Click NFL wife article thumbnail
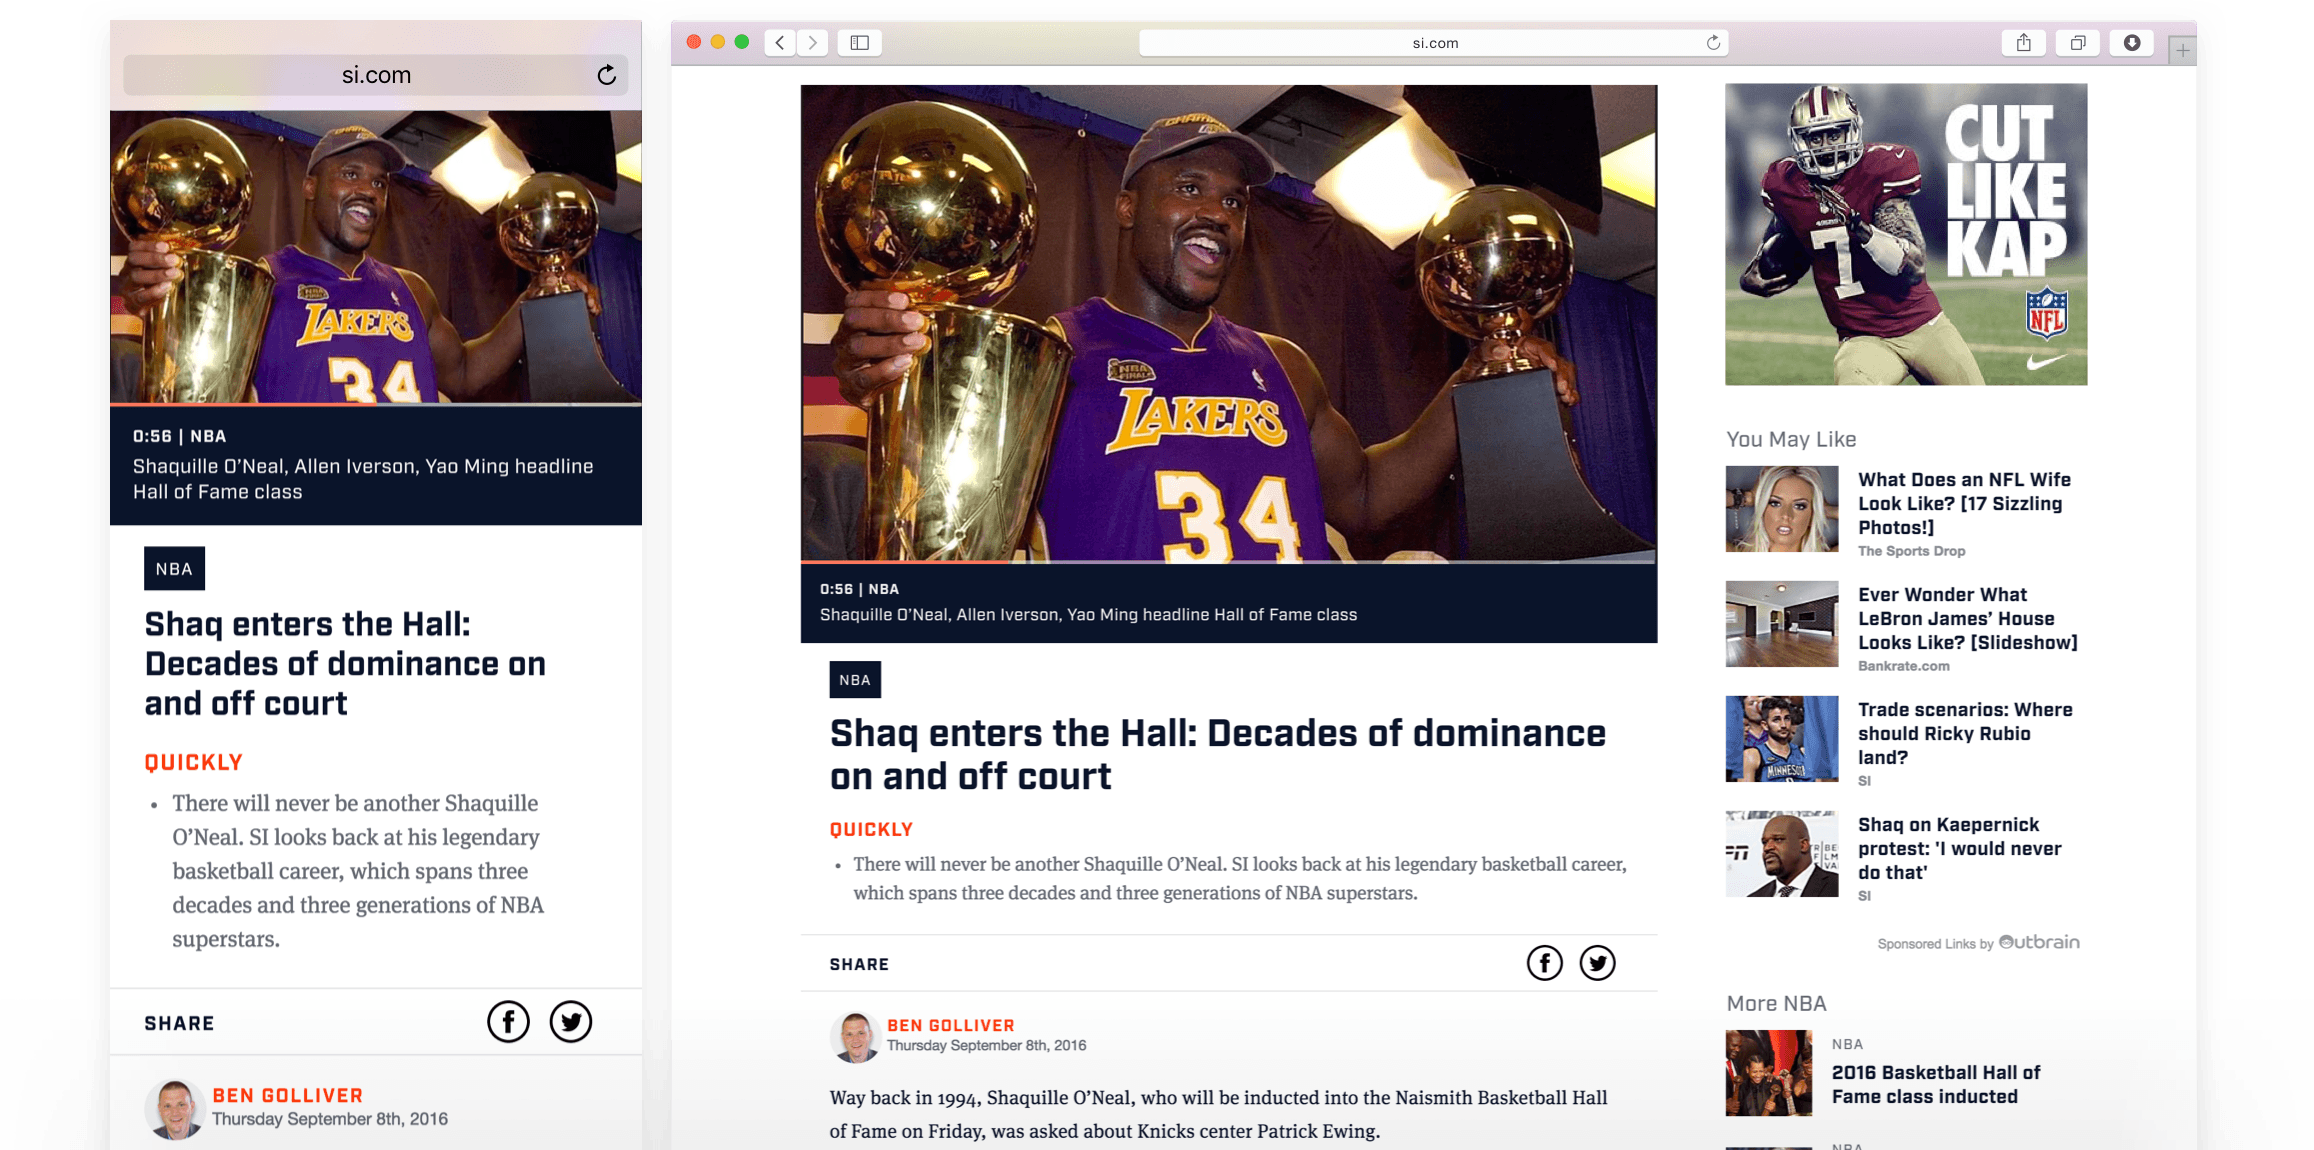This screenshot has width=2314, height=1150. point(1781,508)
